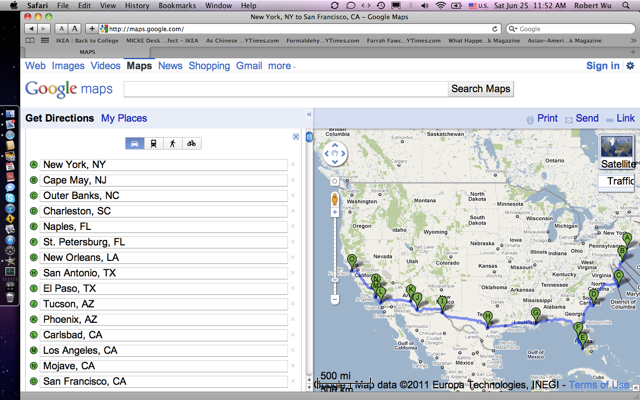Image resolution: width=640 pixels, height=400 pixels.
Task: Show more bookmarks overflow chevron
Action: [633, 40]
